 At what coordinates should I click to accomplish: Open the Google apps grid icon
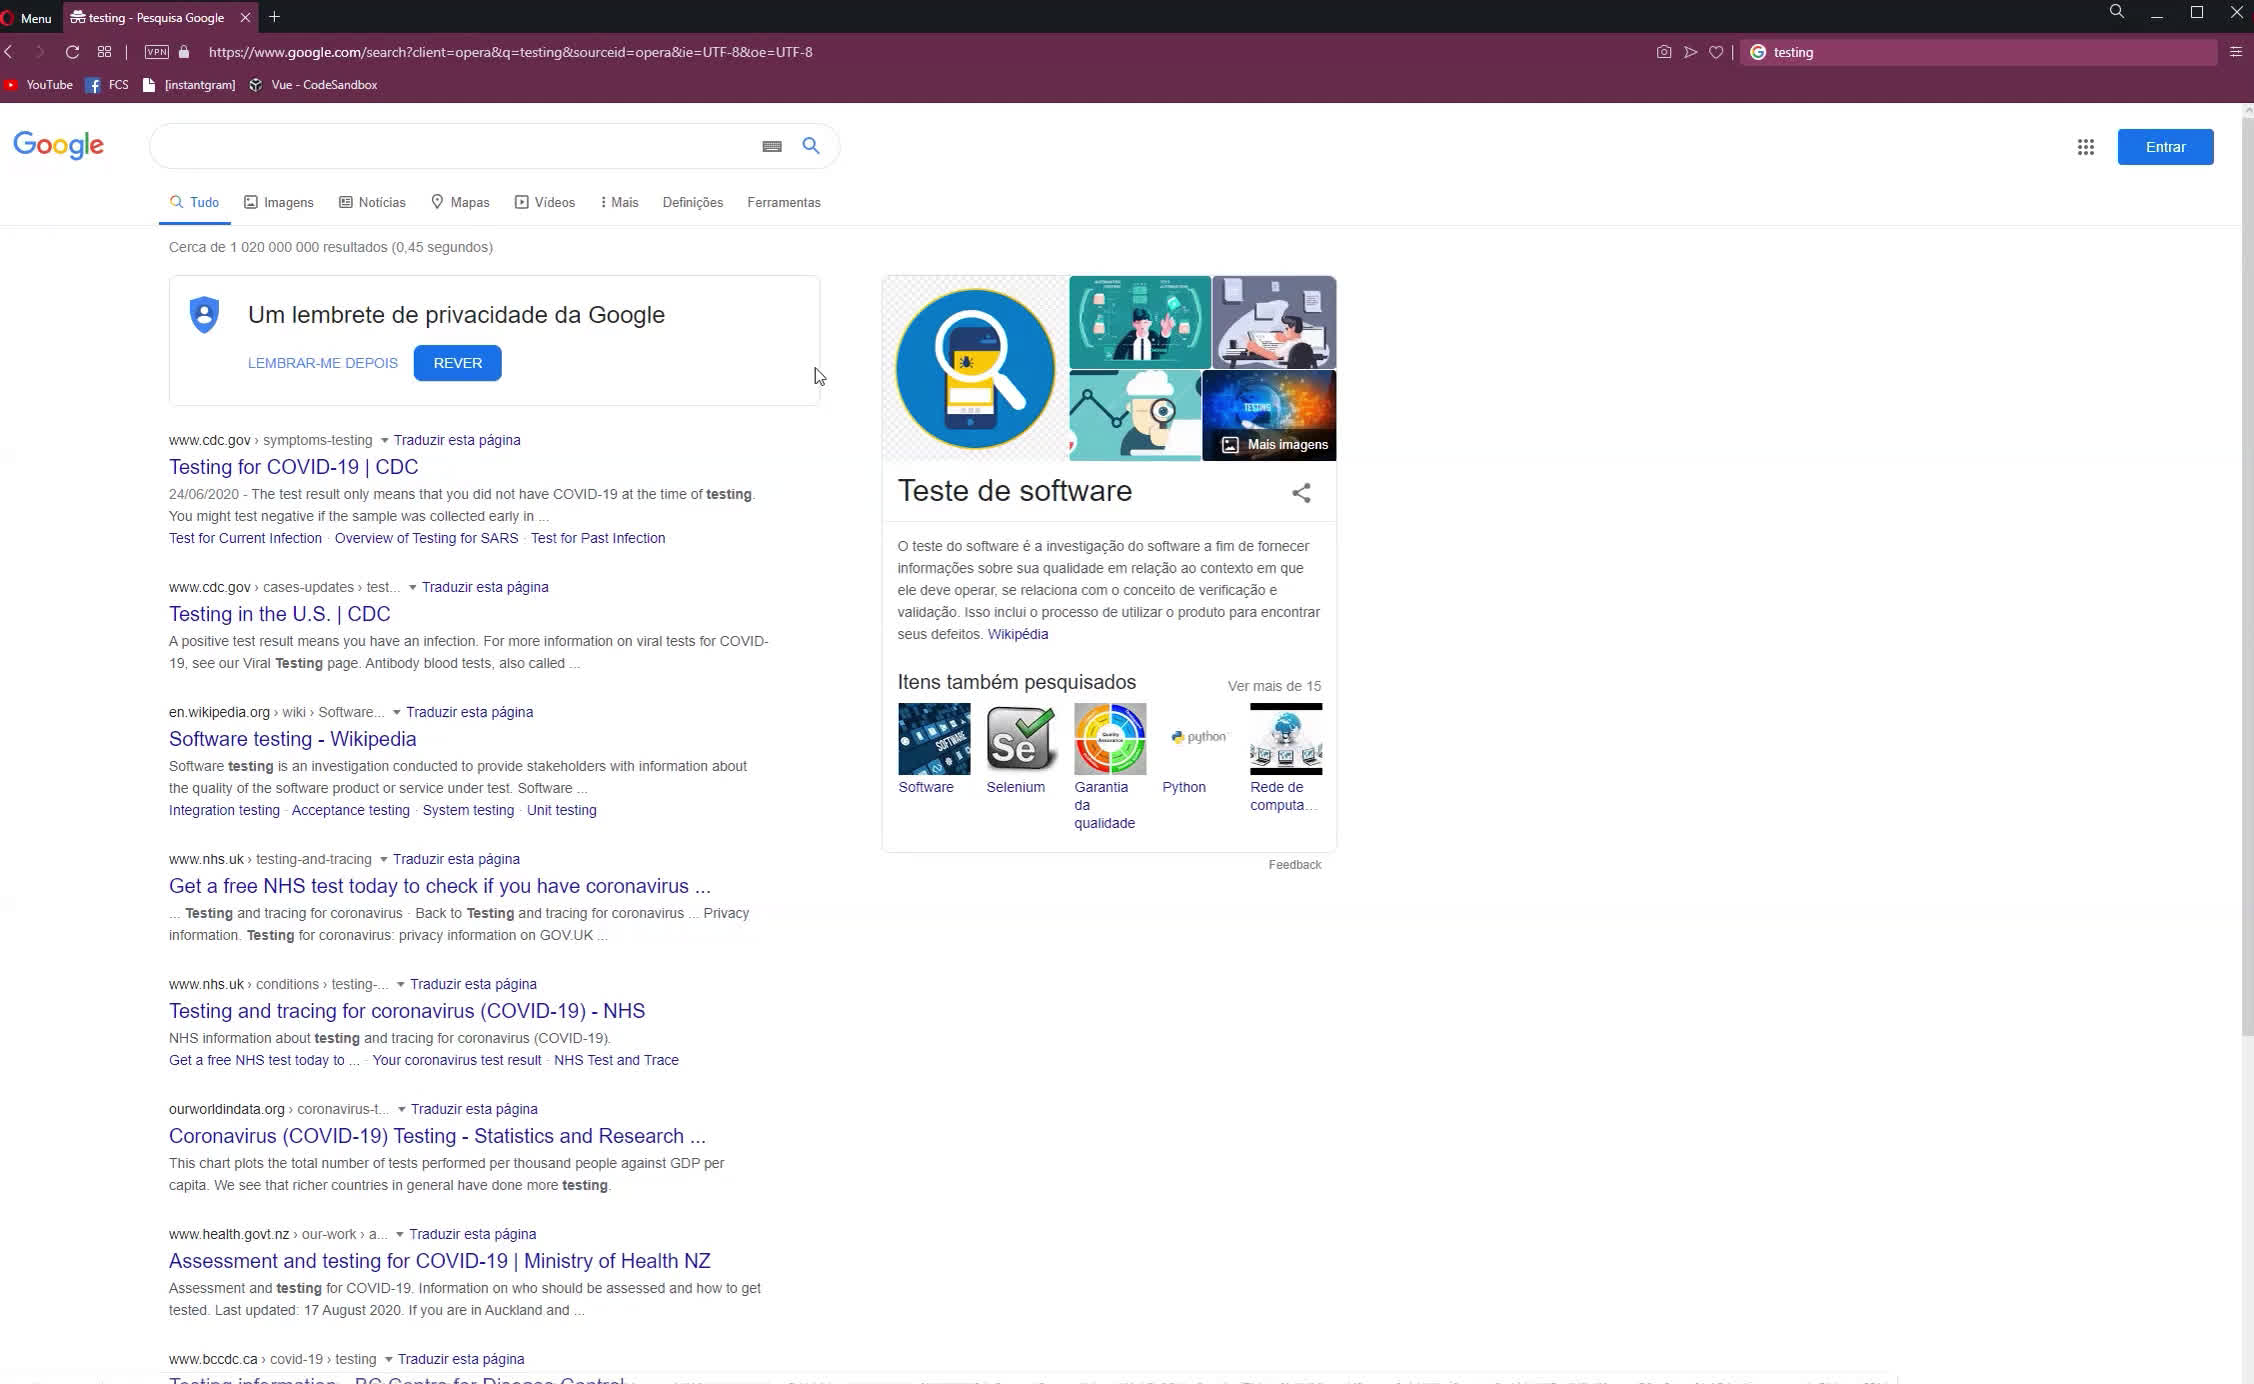click(2085, 147)
